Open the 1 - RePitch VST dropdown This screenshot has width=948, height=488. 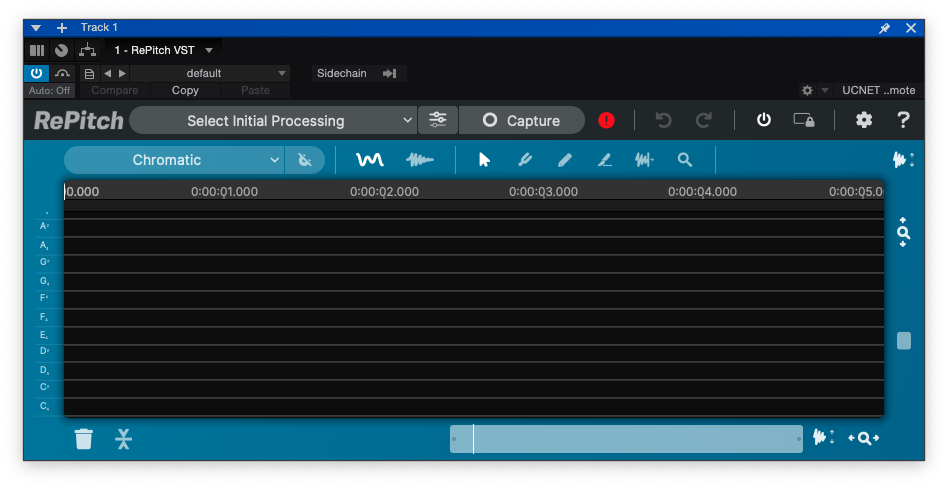[x=163, y=50]
